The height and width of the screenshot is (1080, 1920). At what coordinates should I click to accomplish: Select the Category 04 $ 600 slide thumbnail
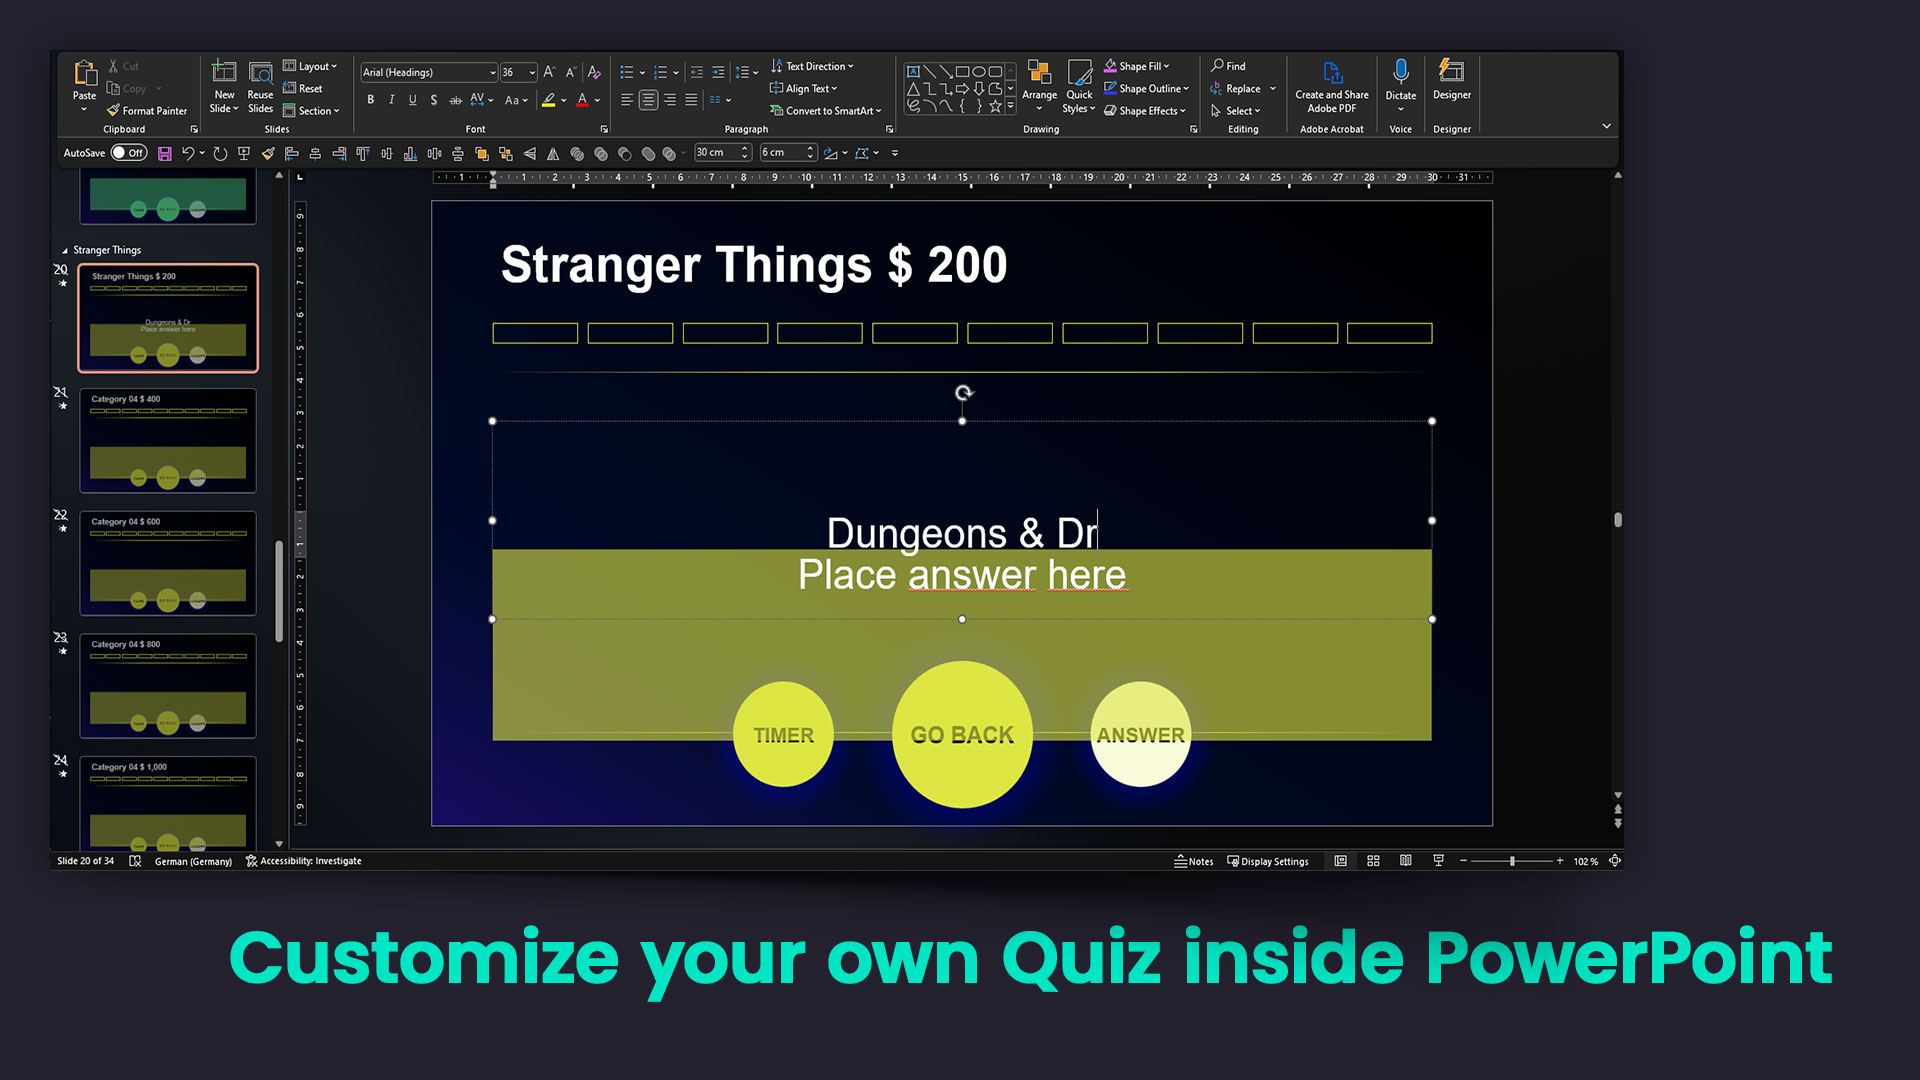click(x=167, y=563)
